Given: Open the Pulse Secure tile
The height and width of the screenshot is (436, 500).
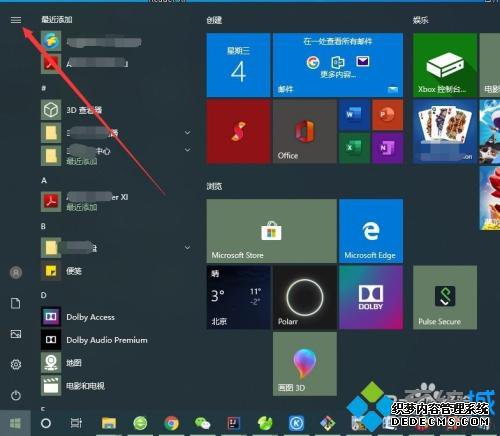Looking at the screenshot, I should click(445, 297).
